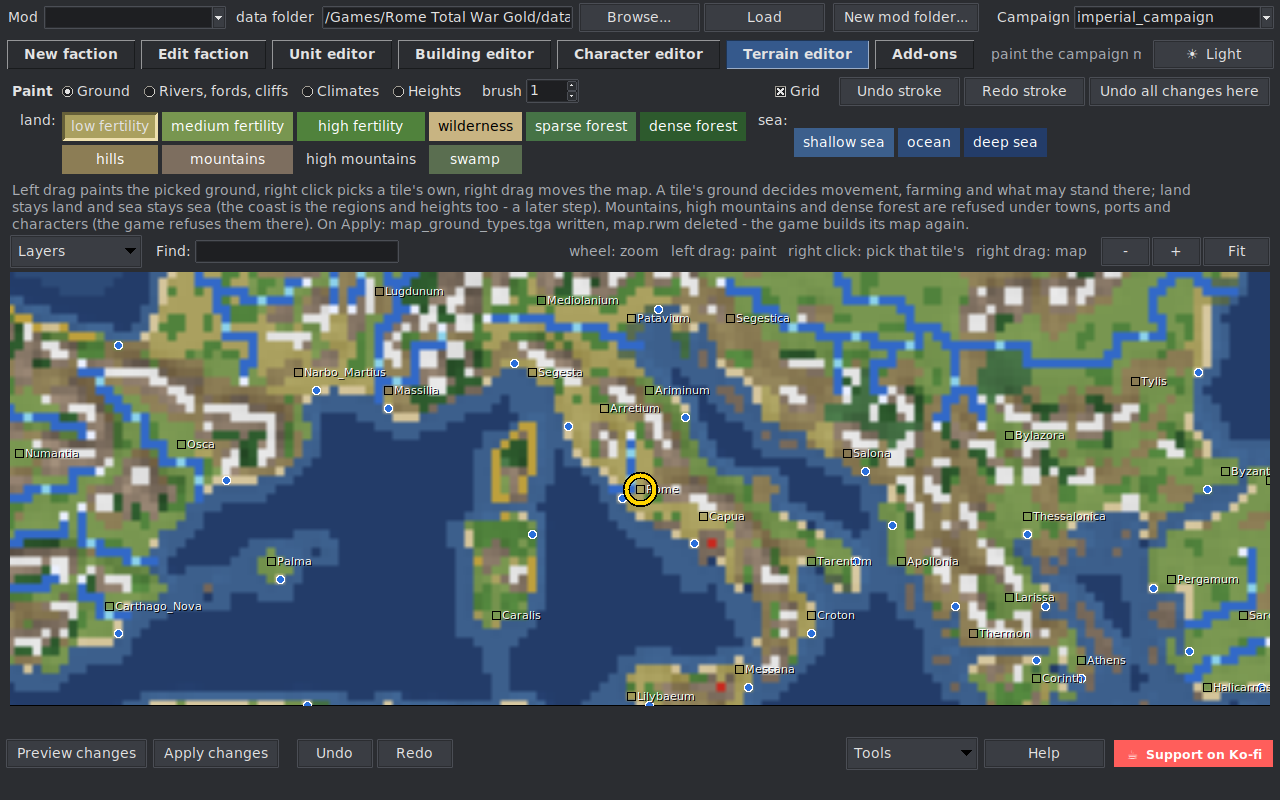The height and width of the screenshot is (800, 1280).
Task: Open the Add-ons tab
Action: pyautogui.click(x=924, y=54)
